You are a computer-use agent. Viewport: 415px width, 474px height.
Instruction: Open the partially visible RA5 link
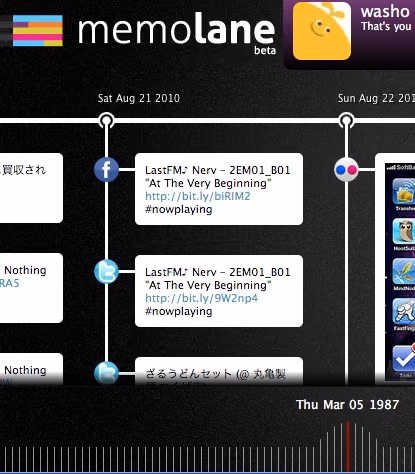pyautogui.click(x=10, y=283)
